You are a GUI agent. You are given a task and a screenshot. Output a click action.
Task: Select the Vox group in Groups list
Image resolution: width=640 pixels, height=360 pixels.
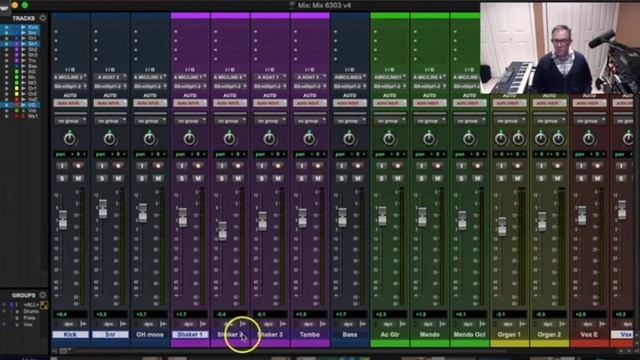pyautogui.click(x=28, y=324)
